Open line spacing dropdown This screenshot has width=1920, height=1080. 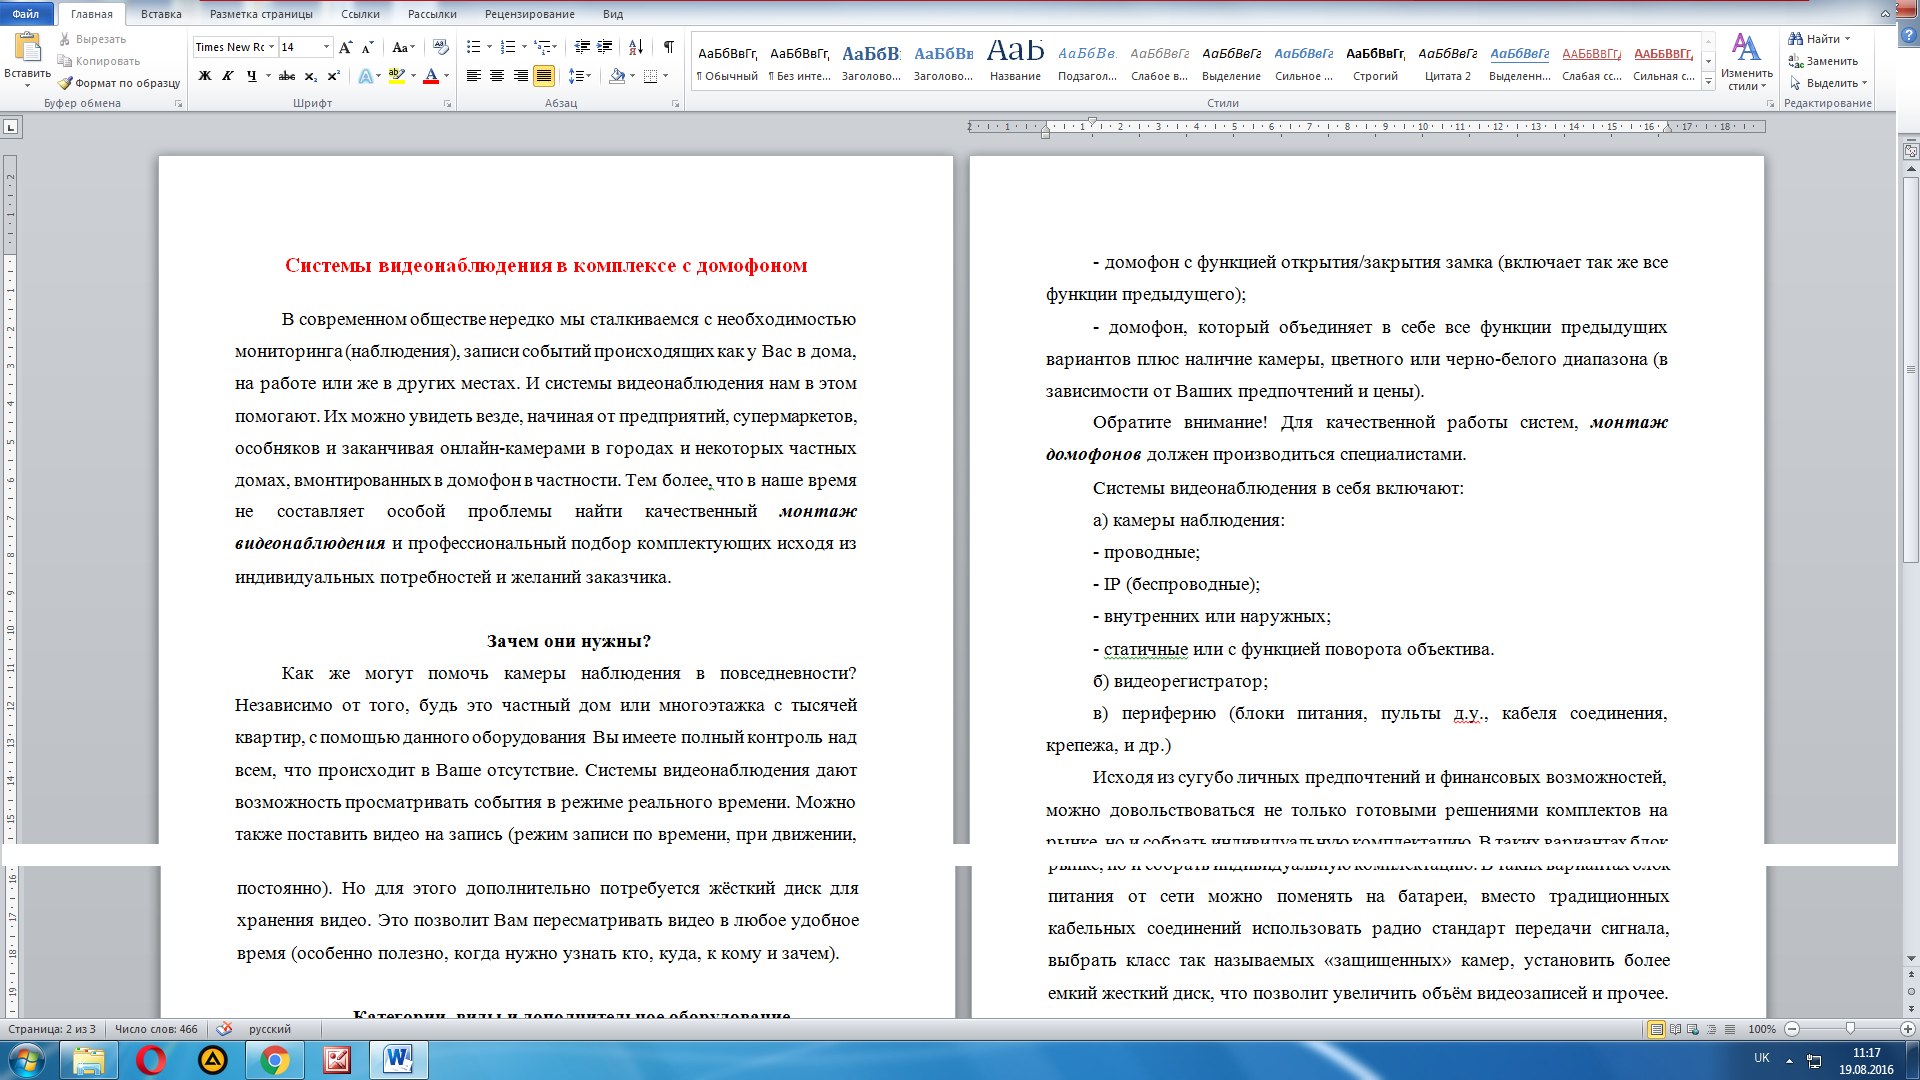pyautogui.click(x=579, y=76)
